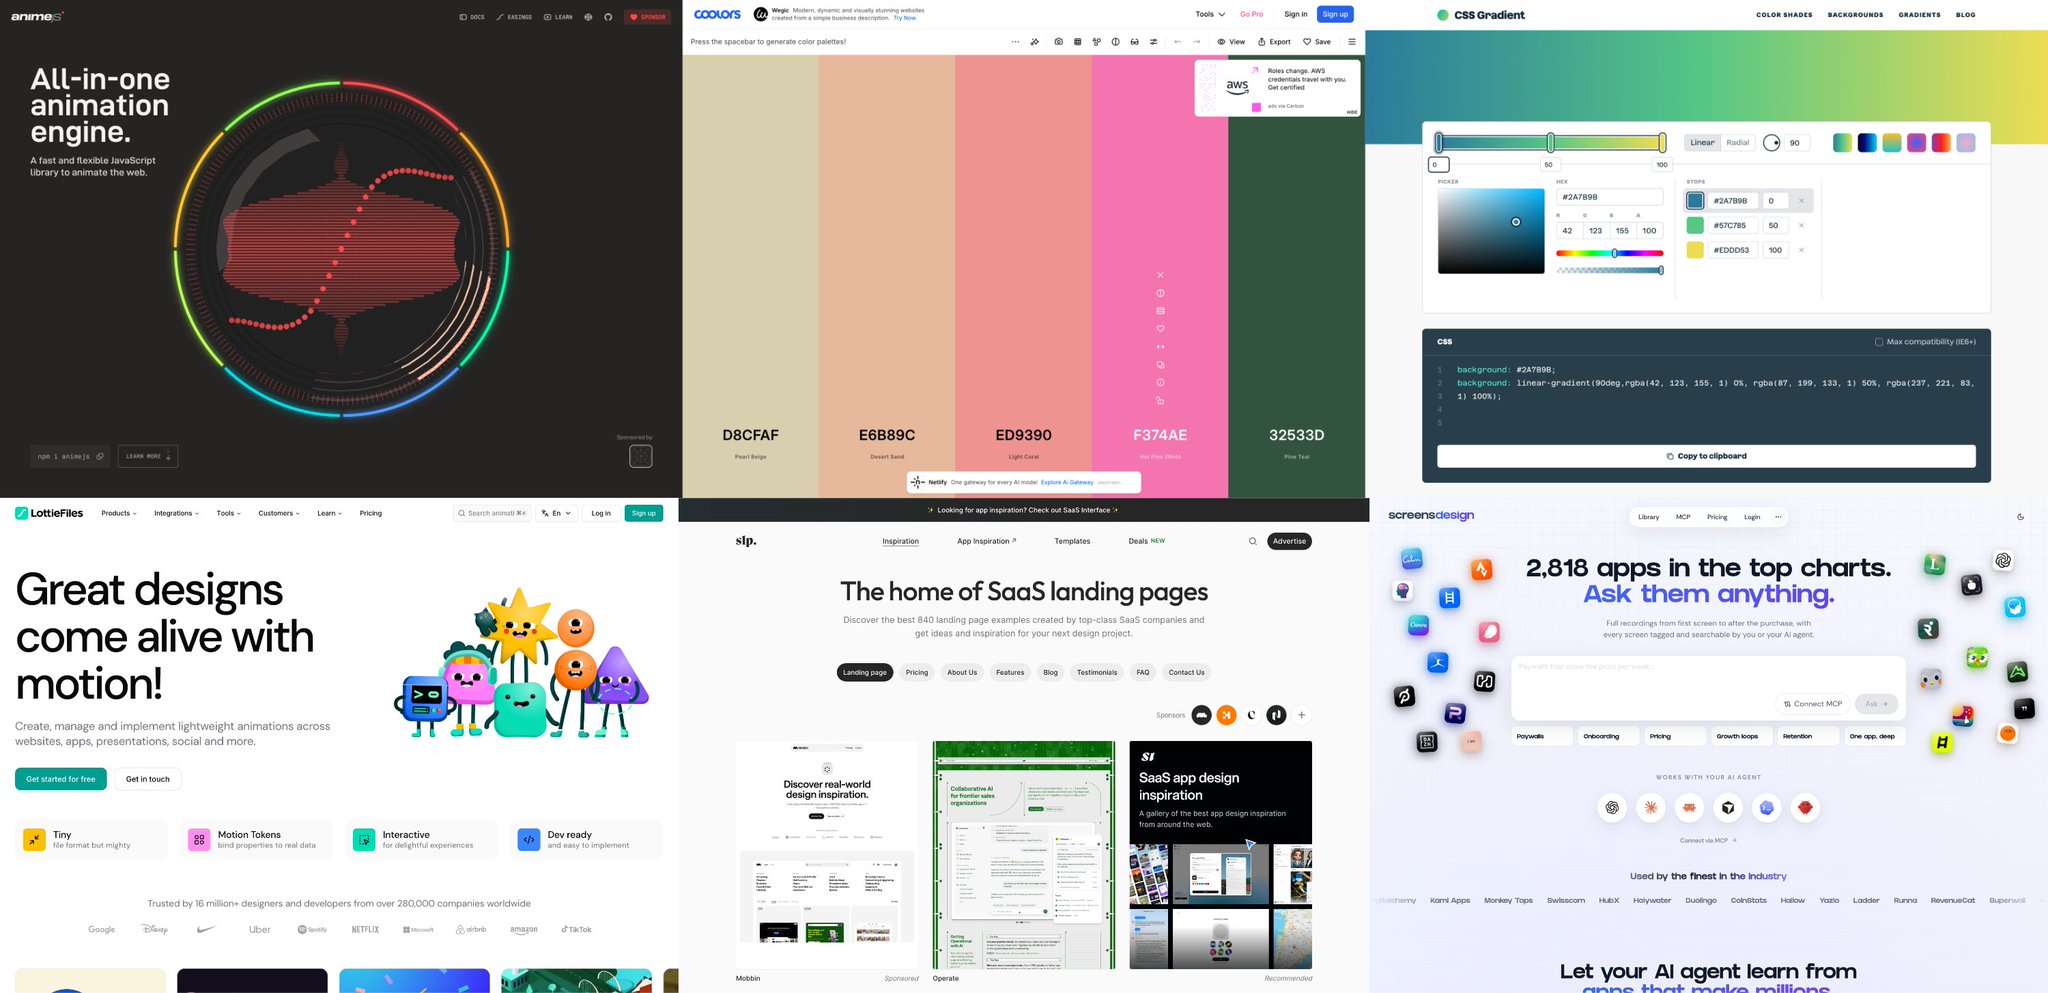
Task: Click the Connect MCP button
Action: coord(1812,704)
